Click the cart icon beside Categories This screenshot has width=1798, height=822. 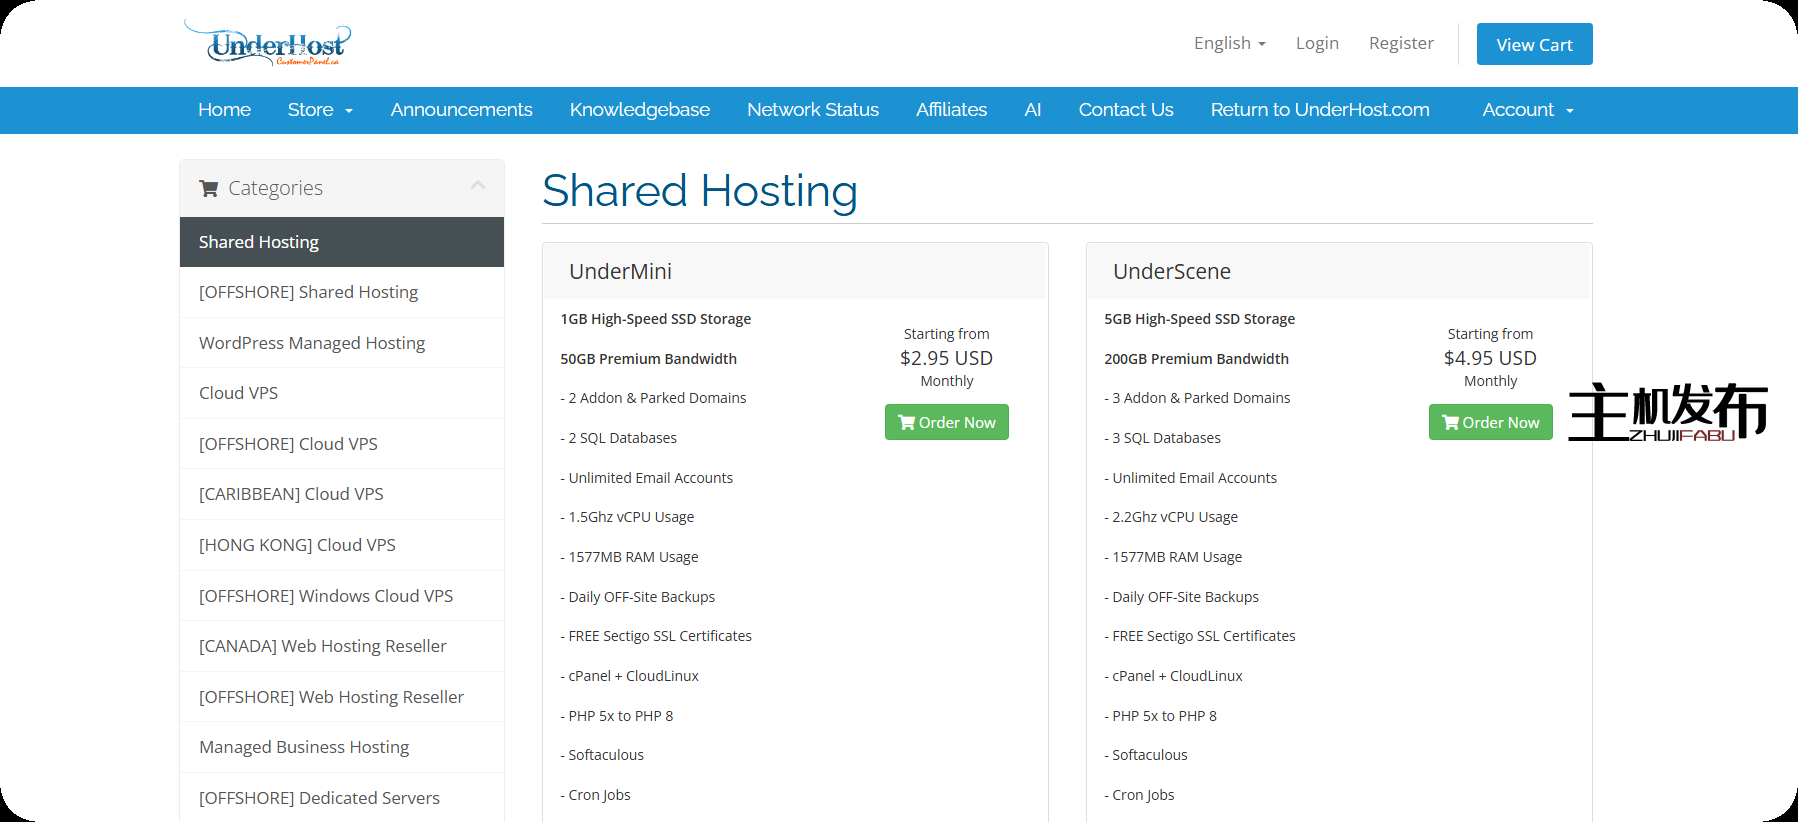pyautogui.click(x=209, y=188)
